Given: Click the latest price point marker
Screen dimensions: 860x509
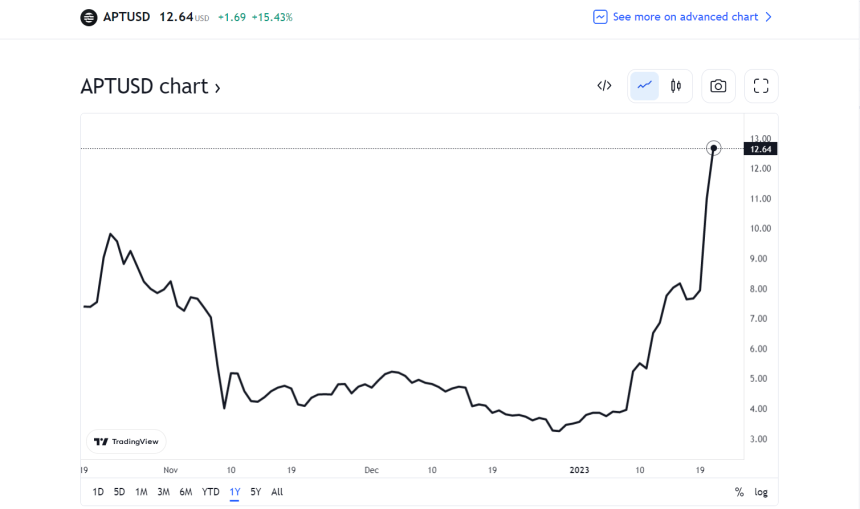Looking at the screenshot, I should tap(713, 148).
